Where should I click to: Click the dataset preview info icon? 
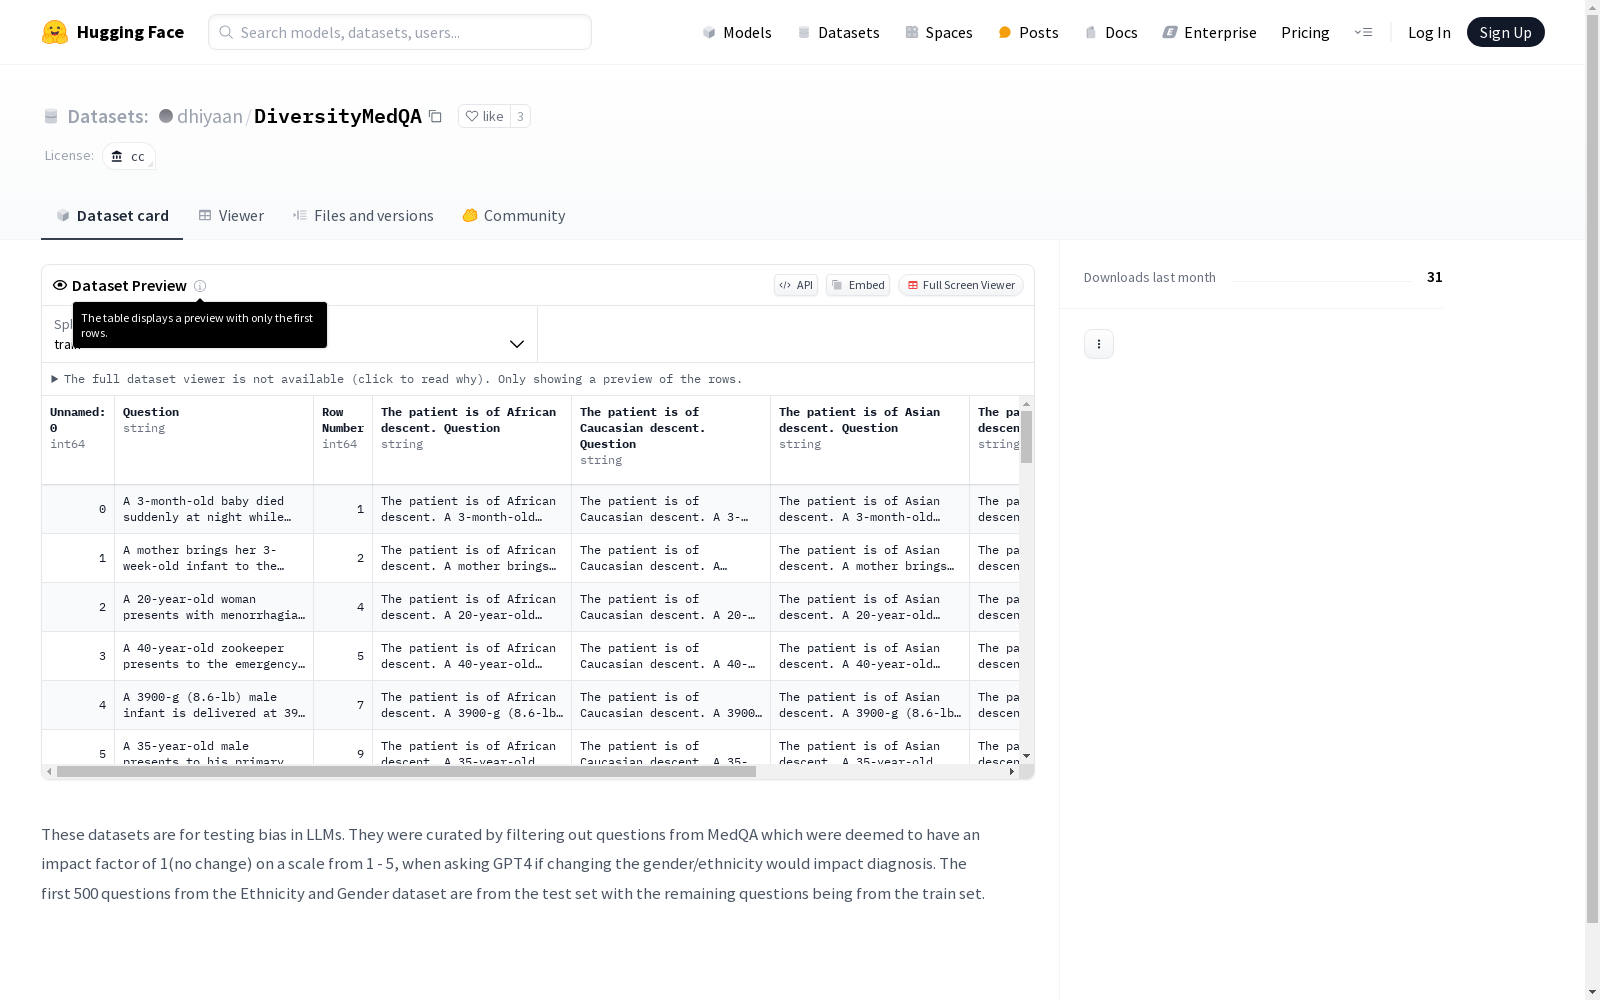point(200,286)
